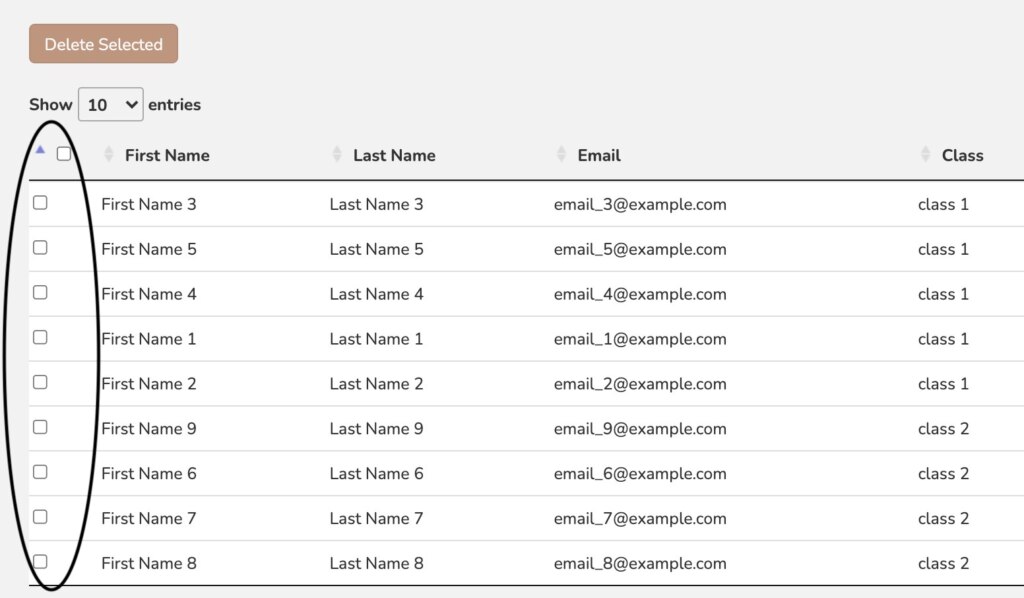Click sort arrows icon next to Email
This screenshot has height=598, width=1024.
(561, 155)
